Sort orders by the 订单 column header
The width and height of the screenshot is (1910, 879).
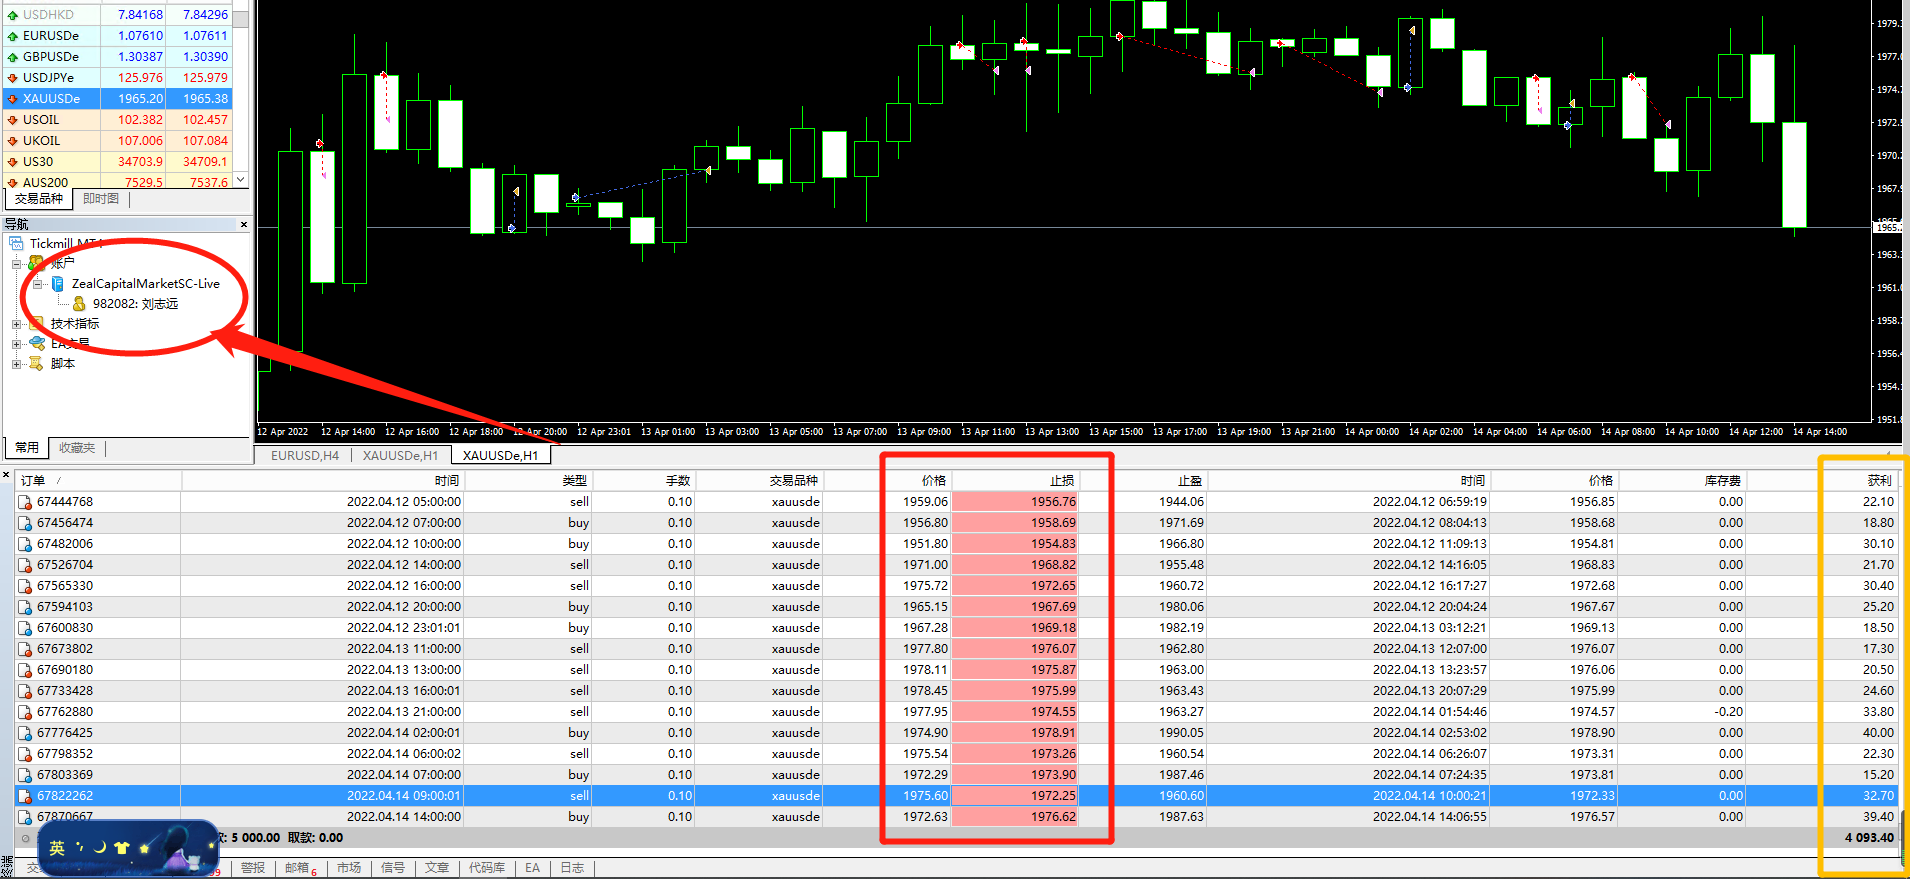(98, 481)
